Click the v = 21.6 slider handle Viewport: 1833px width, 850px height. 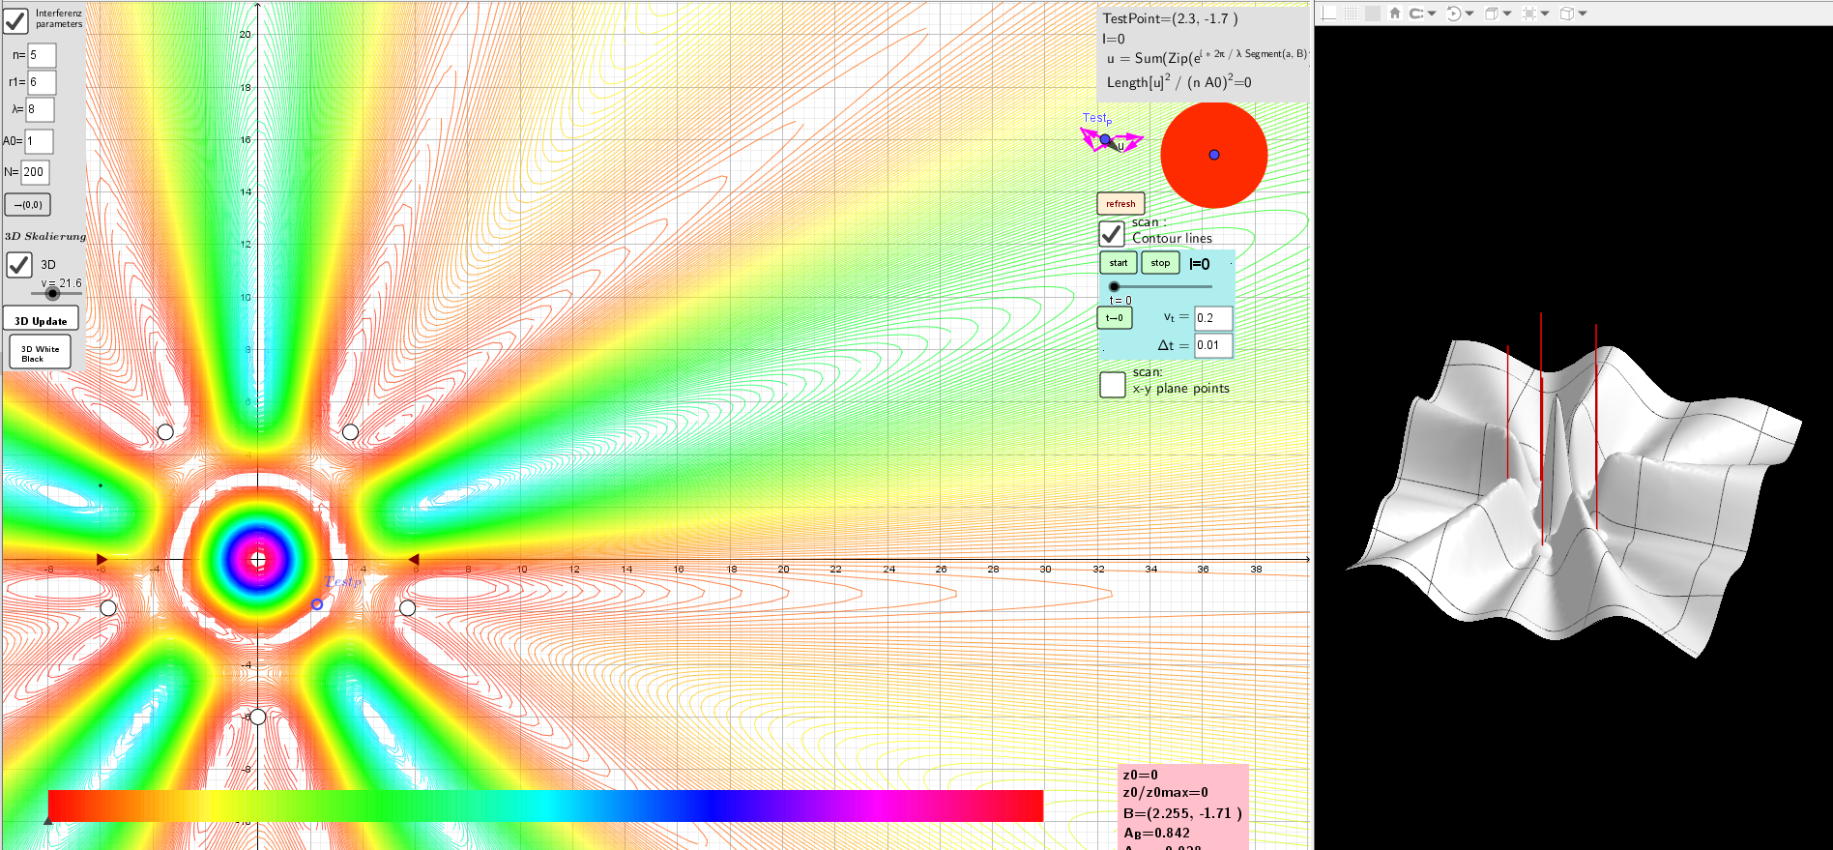52,294
